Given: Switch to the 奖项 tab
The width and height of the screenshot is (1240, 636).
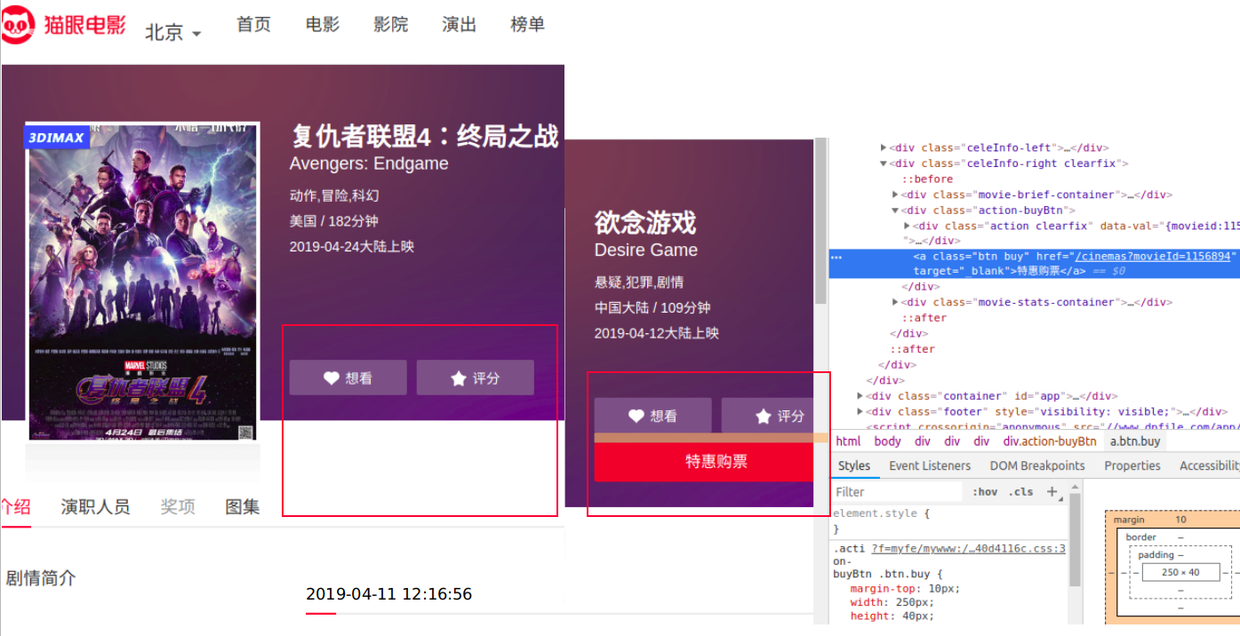Looking at the screenshot, I should tap(178, 507).
